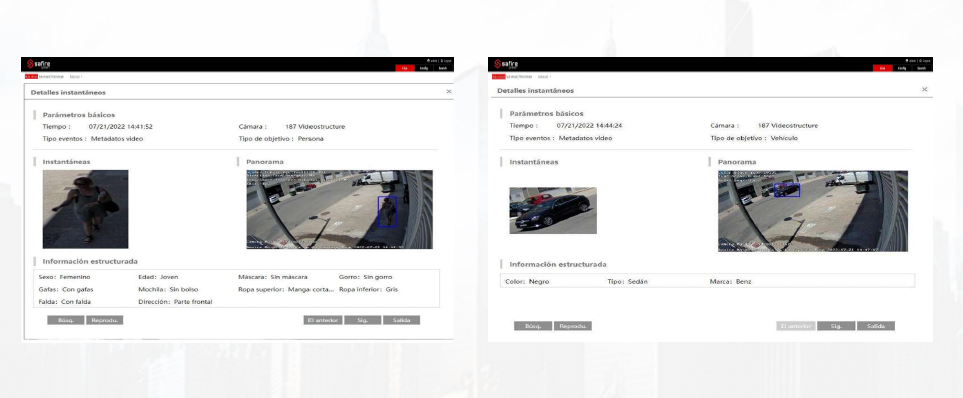Click the admin user in the Persona window header

coord(432,61)
